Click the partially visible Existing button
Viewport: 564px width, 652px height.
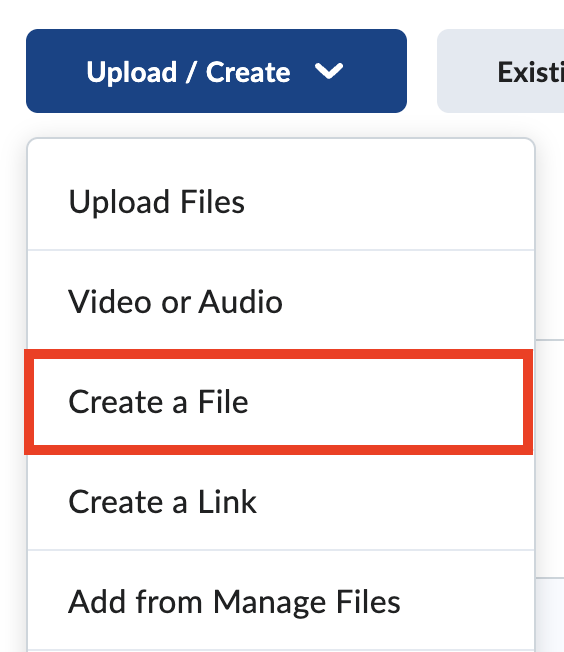[501, 71]
